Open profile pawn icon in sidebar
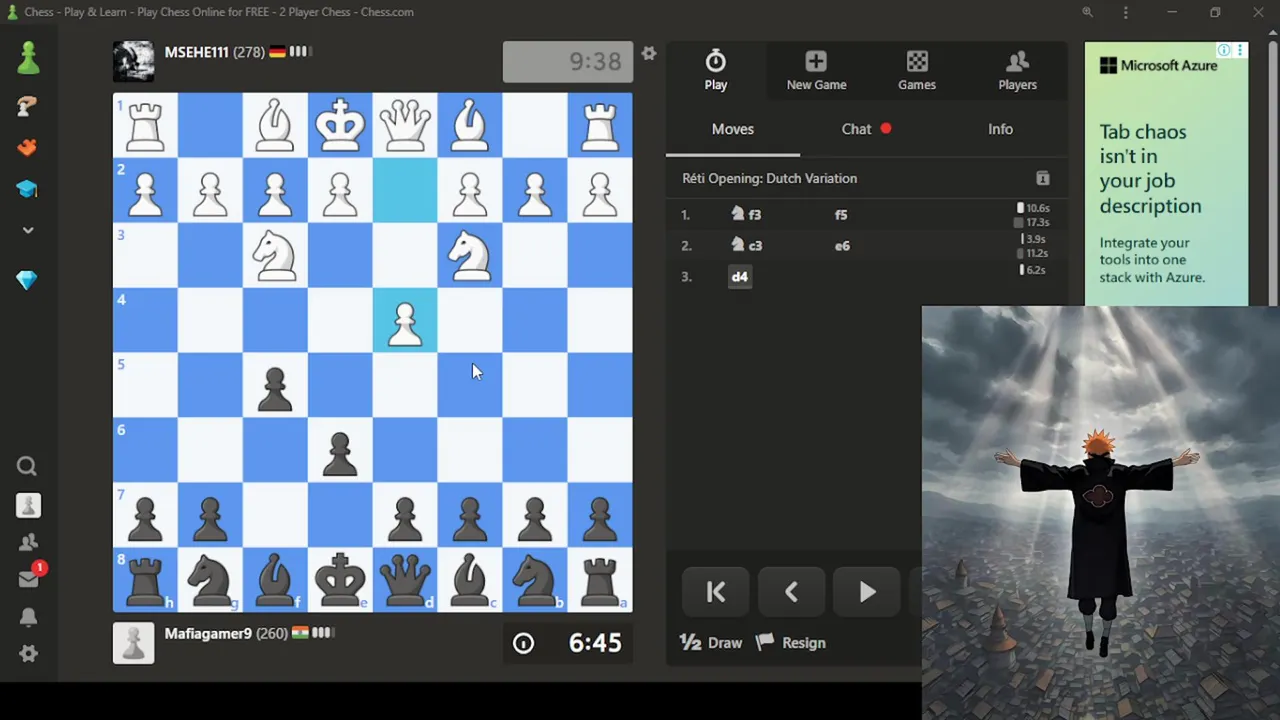The height and width of the screenshot is (720, 1280). [x=28, y=505]
